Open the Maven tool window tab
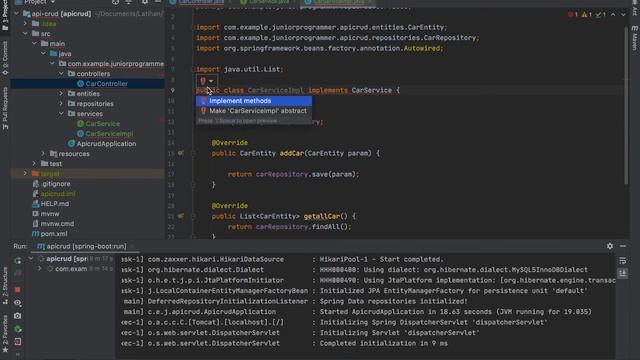Viewport: 640px width, 360px height. [x=635, y=38]
